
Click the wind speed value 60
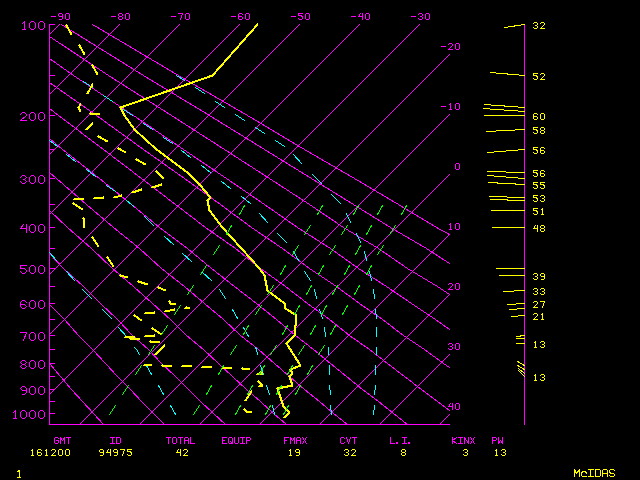538,116
